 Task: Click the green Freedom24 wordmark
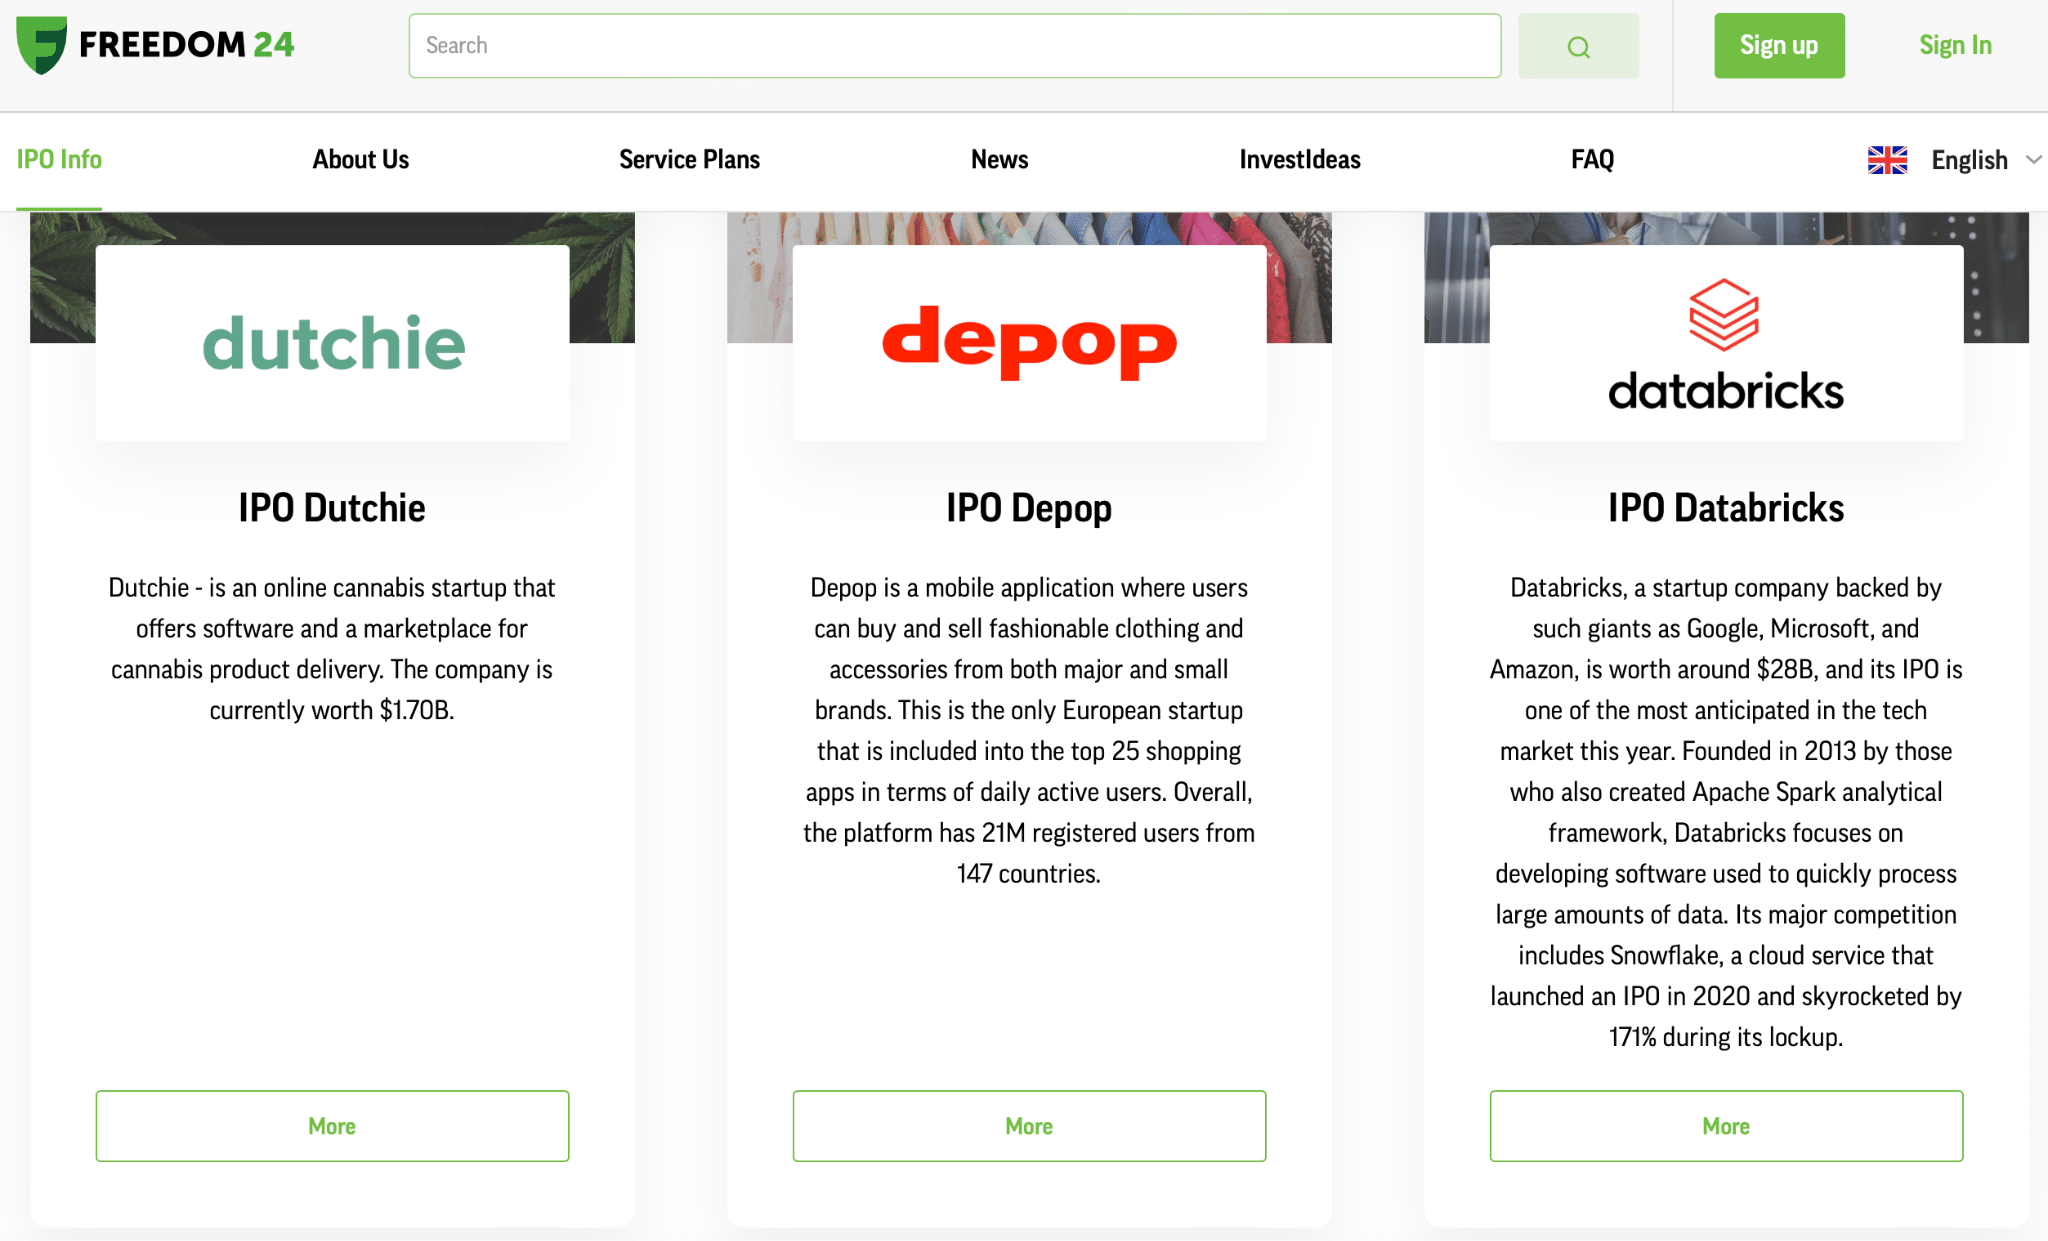point(187,44)
